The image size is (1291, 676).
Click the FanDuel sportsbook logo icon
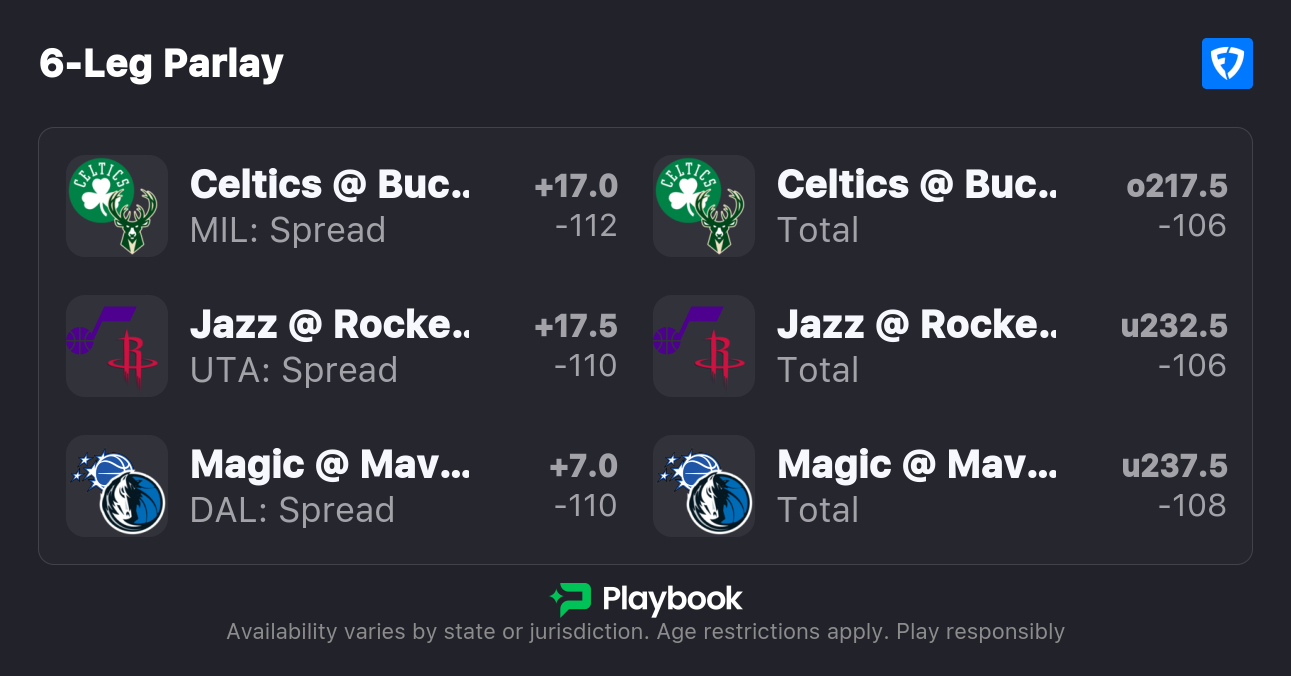[x=1227, y=64]
